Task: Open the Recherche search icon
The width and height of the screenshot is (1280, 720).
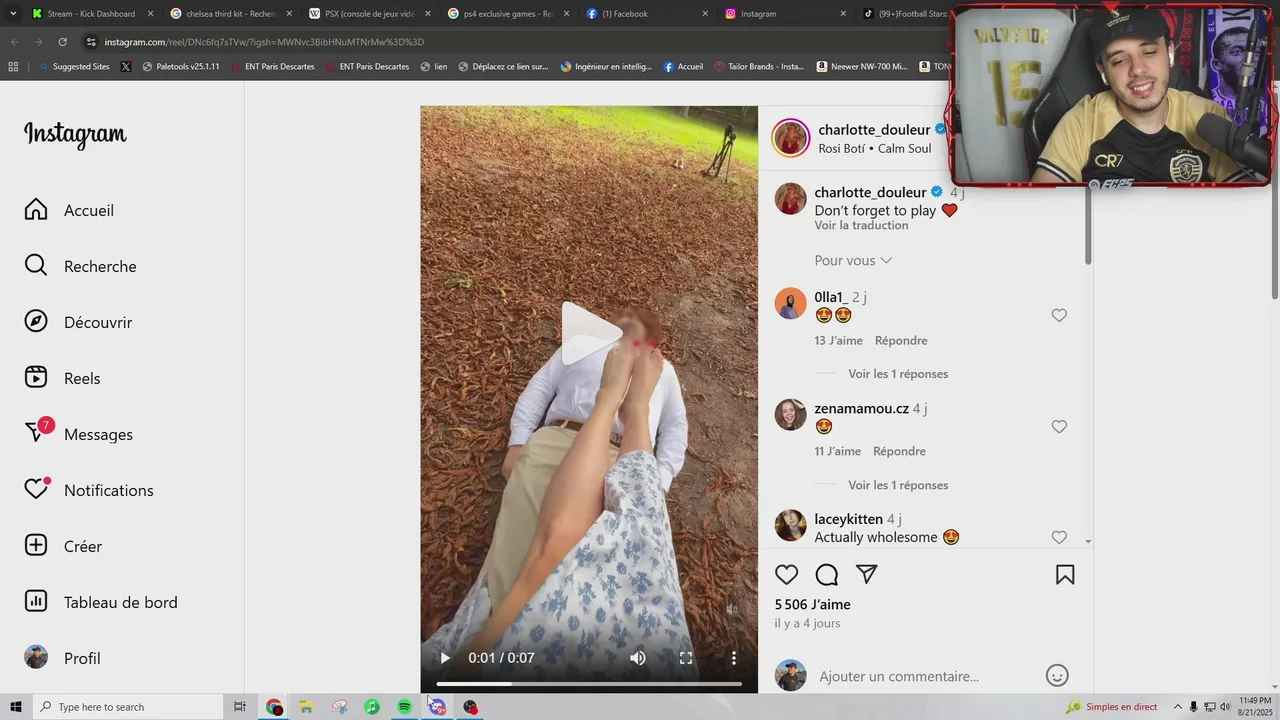Action: pyautogui.click(x=36, y=266)
